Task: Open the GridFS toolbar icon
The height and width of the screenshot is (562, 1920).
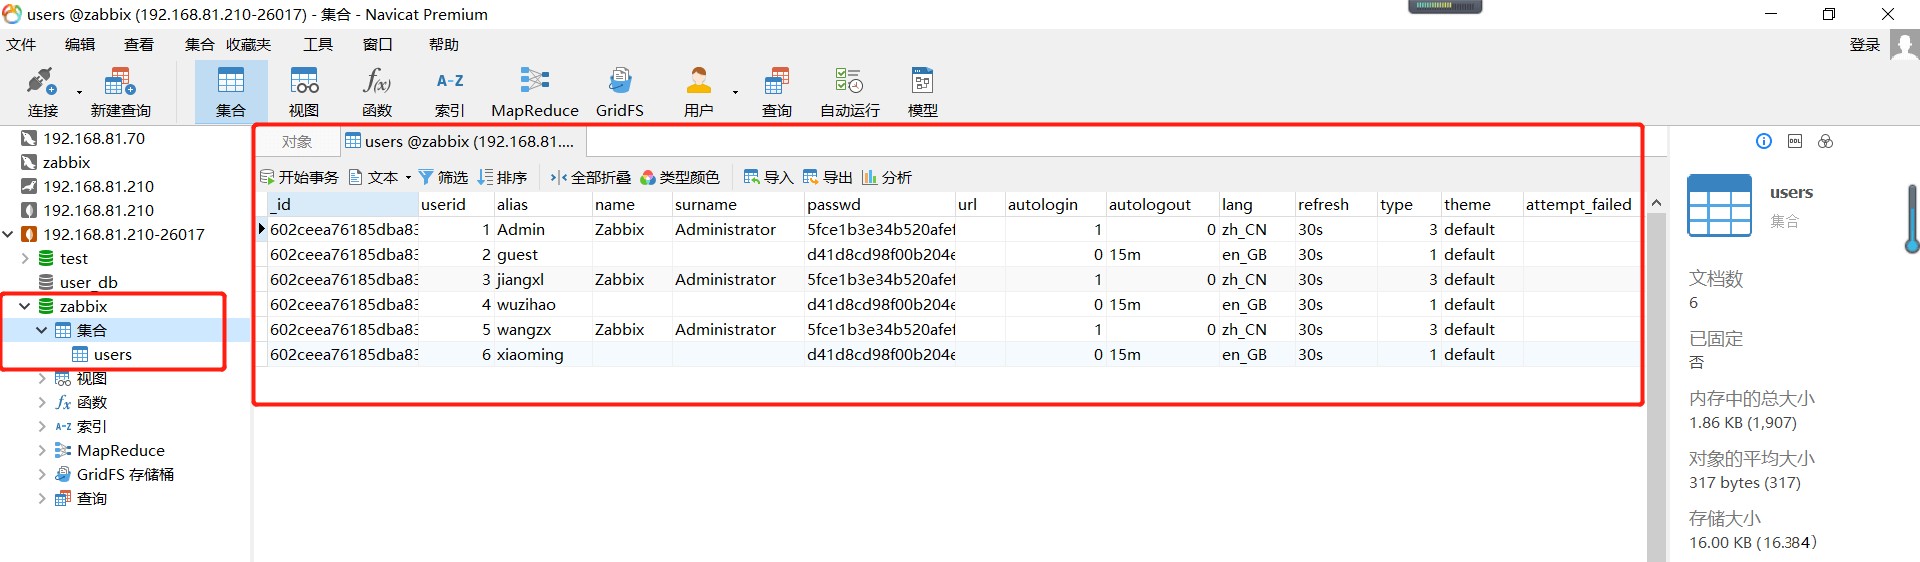Action: 620,91
